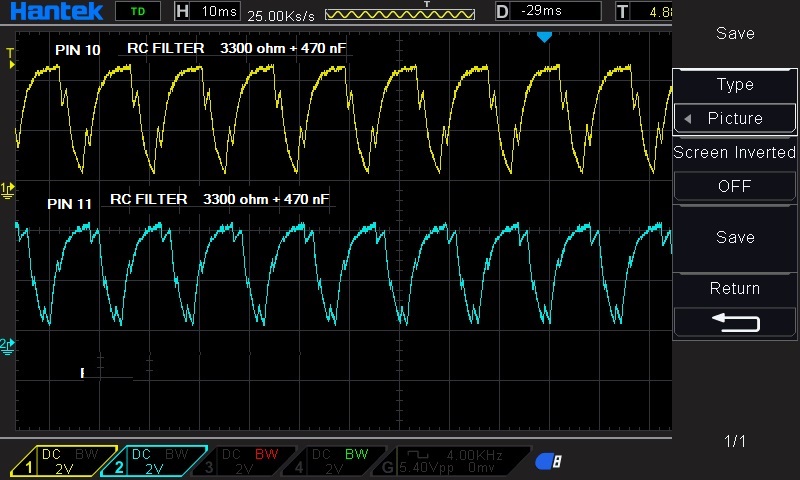This screenshot has width=800, height=480.
Task: Select the D delay icon
Action: click(x=502, y=11)
